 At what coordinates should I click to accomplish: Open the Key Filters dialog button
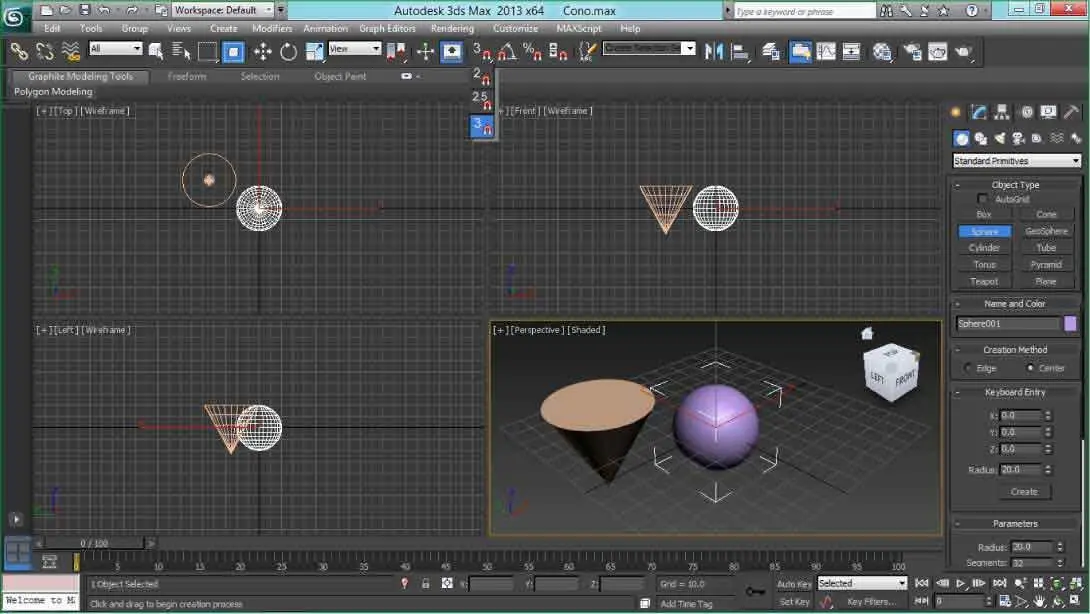870,601
